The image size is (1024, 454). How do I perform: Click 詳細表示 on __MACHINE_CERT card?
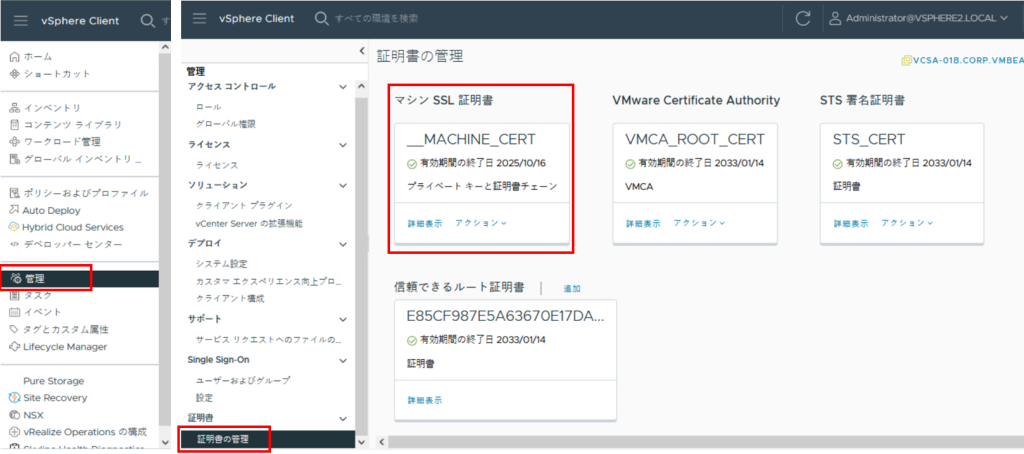425,223
